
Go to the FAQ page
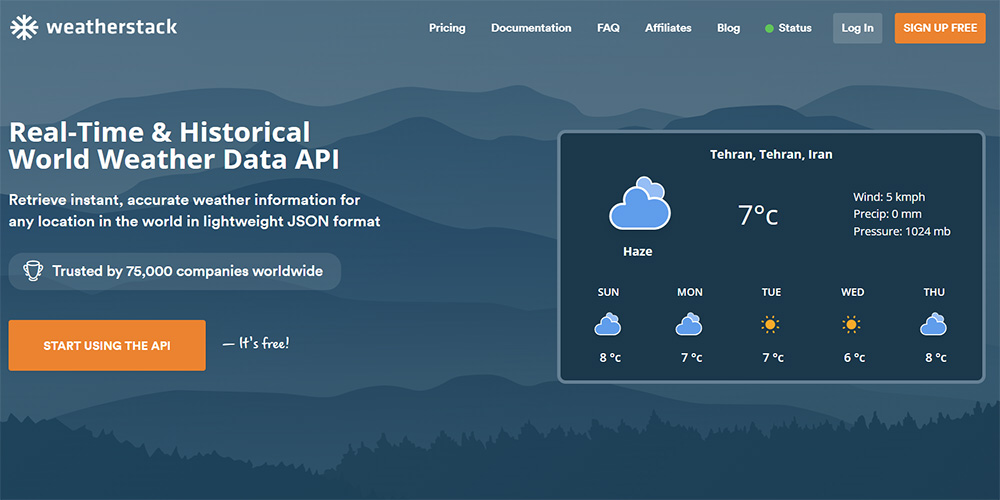608,28
